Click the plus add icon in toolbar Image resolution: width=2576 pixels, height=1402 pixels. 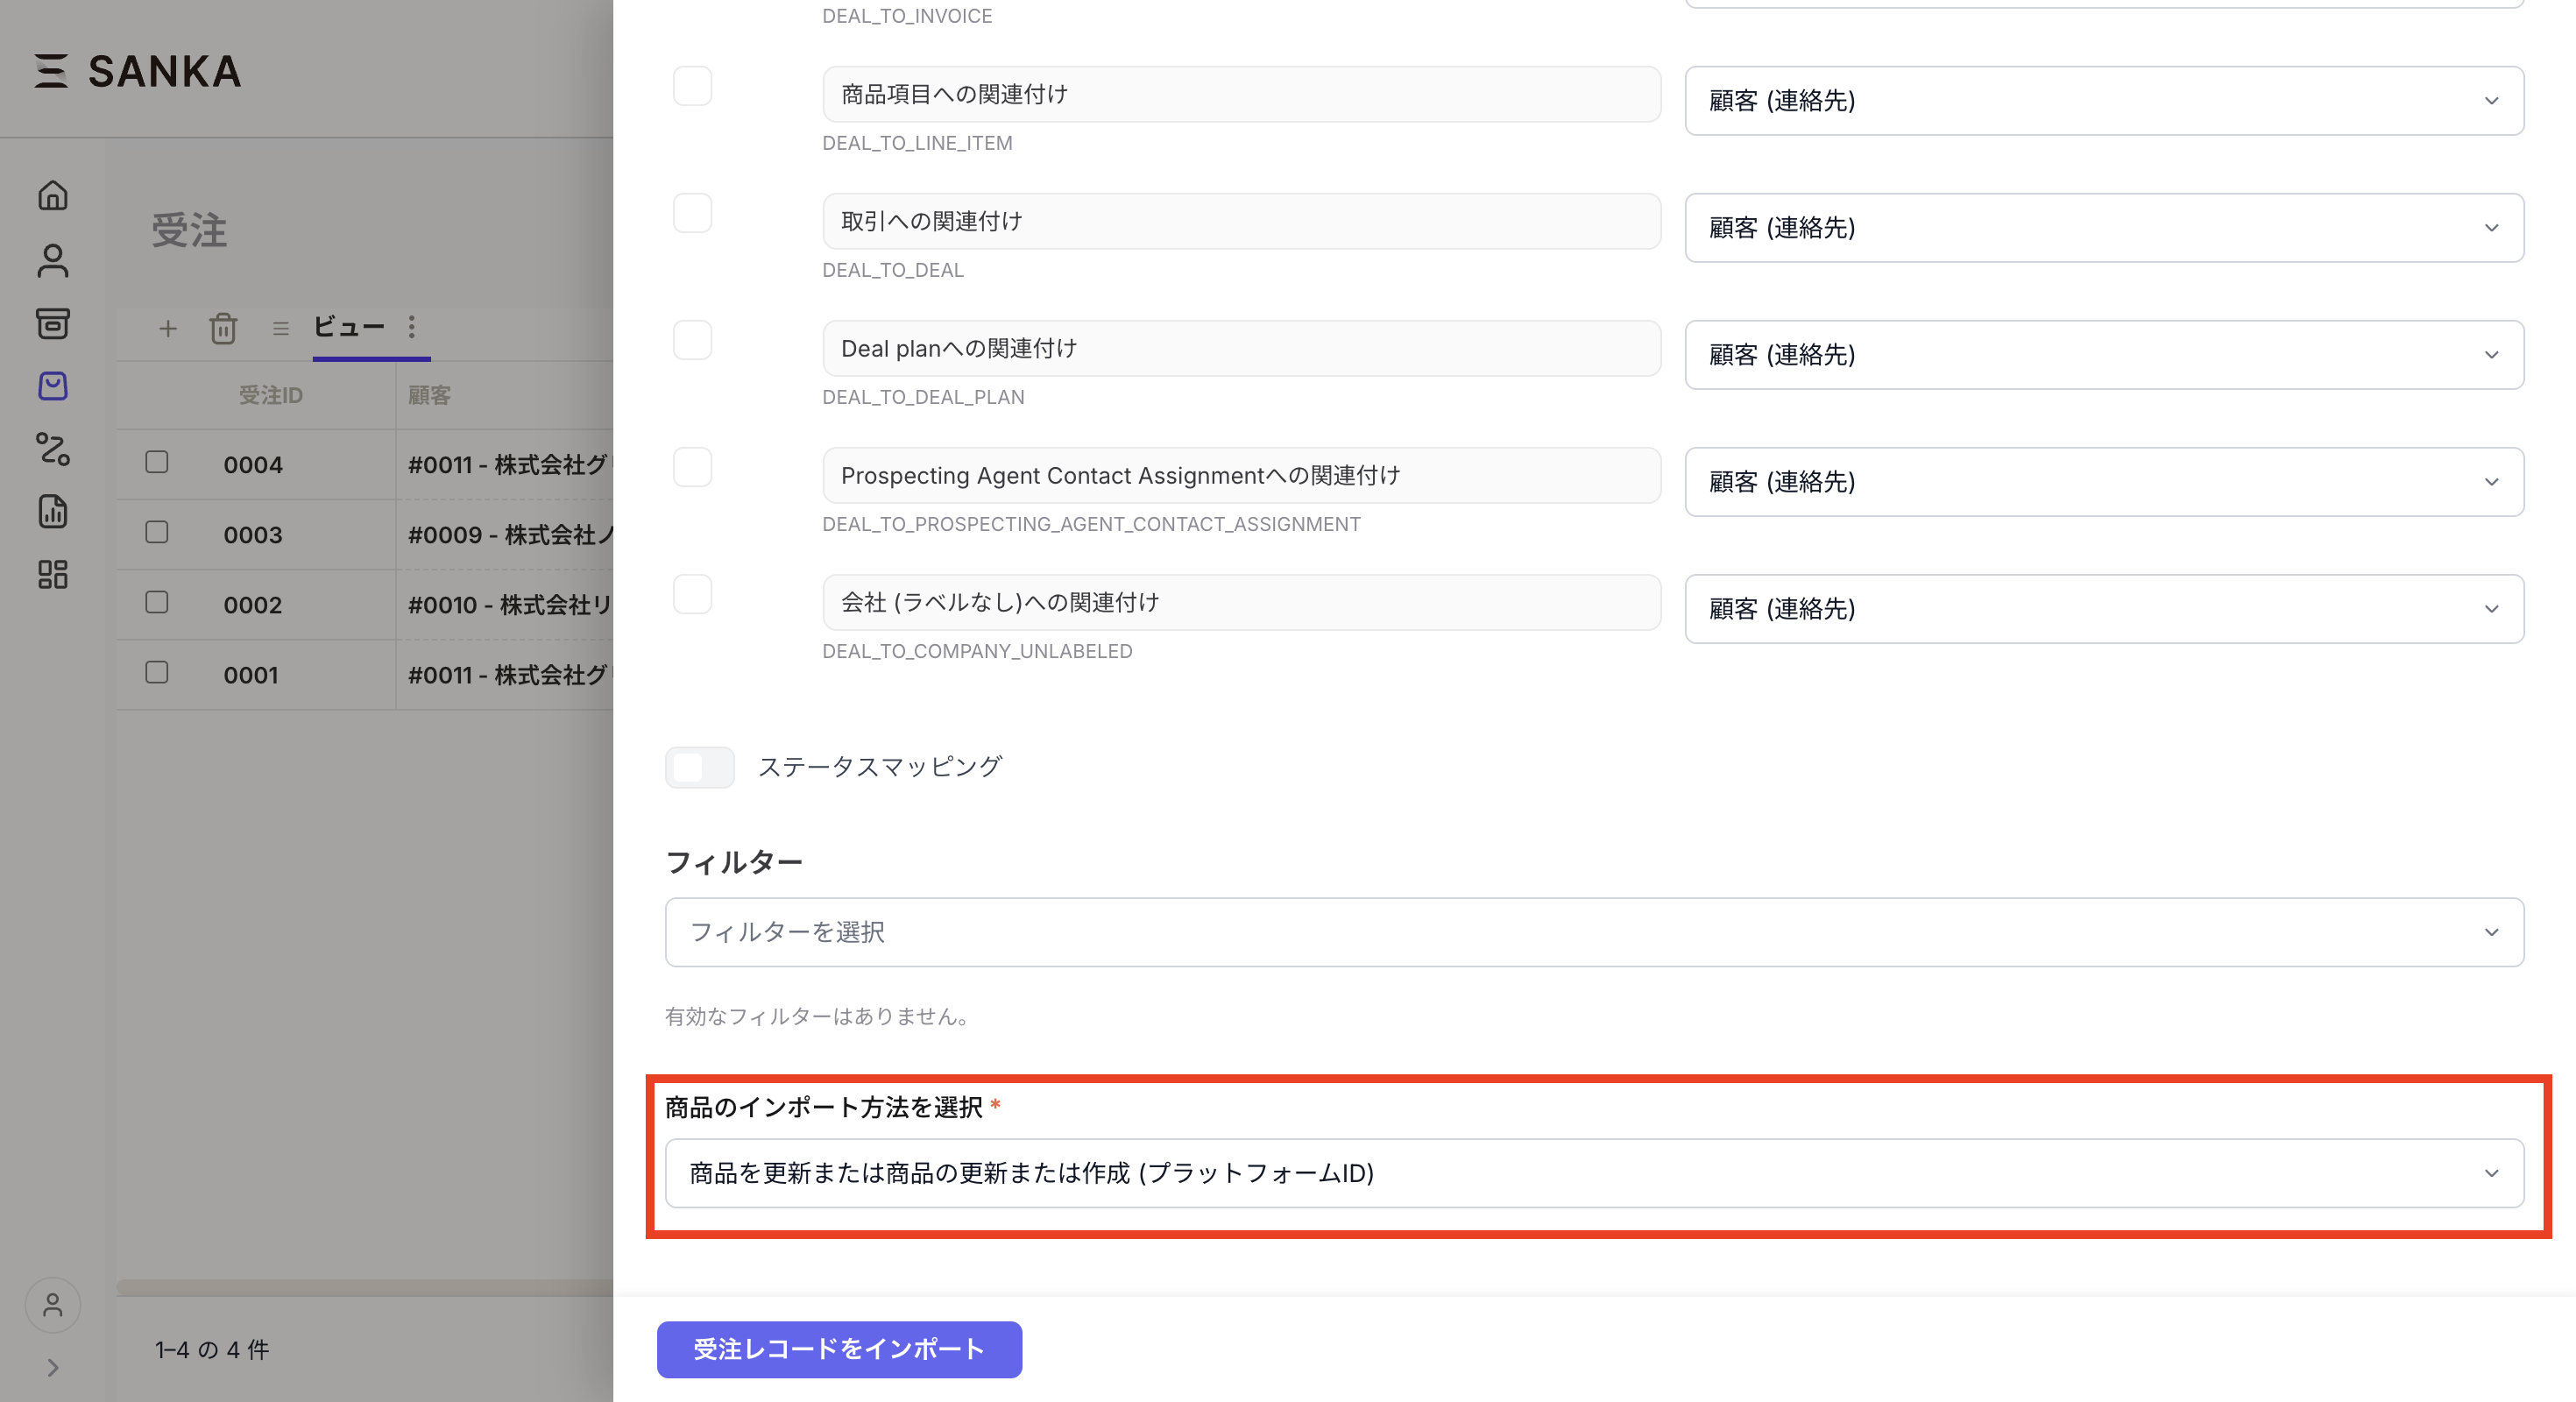click(x=168, y=328)
